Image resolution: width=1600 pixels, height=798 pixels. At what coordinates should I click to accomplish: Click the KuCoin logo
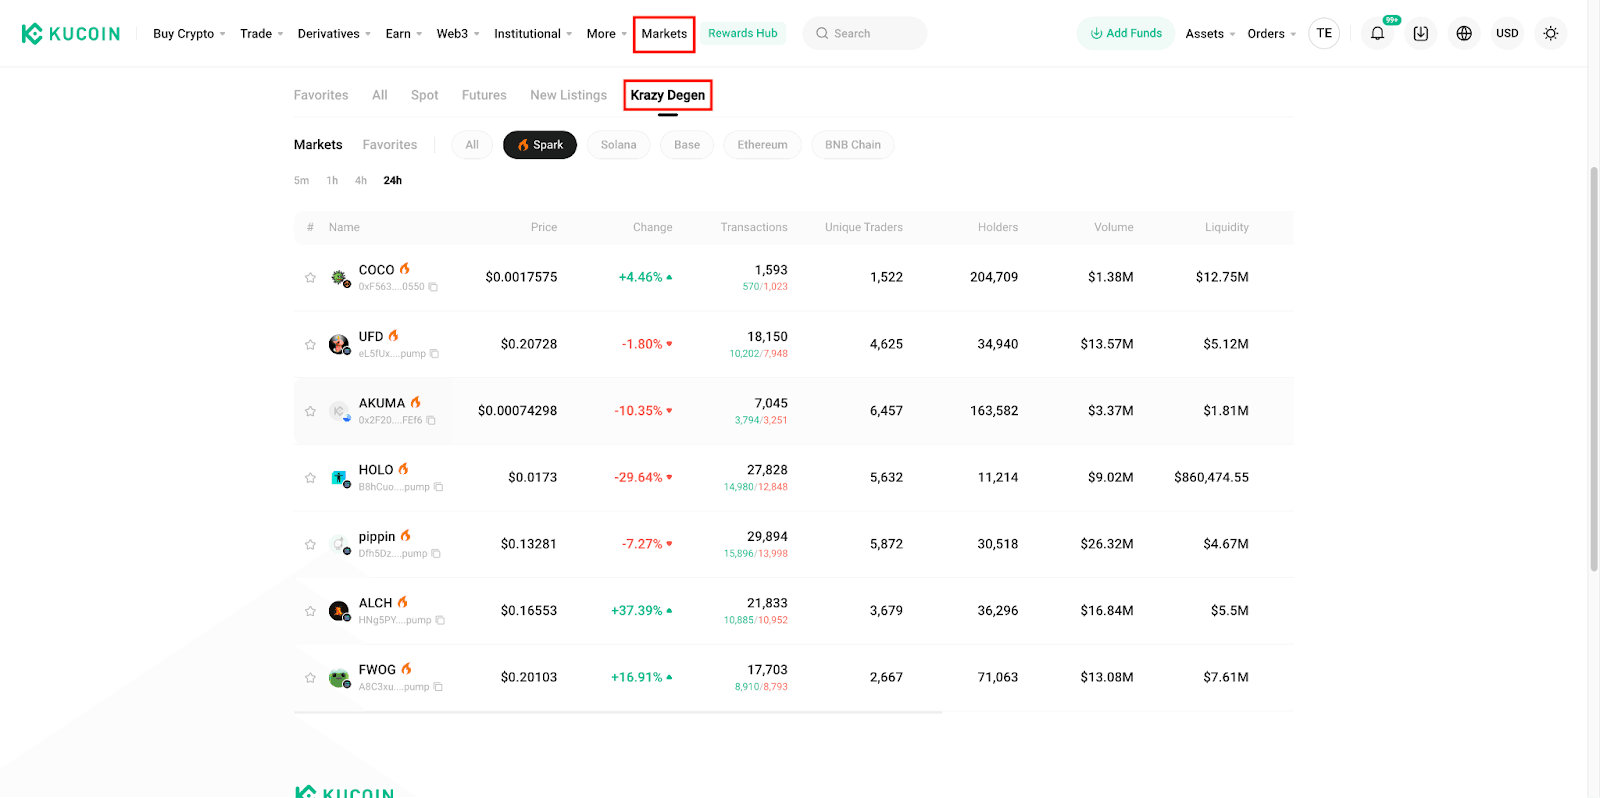[71, 34]
